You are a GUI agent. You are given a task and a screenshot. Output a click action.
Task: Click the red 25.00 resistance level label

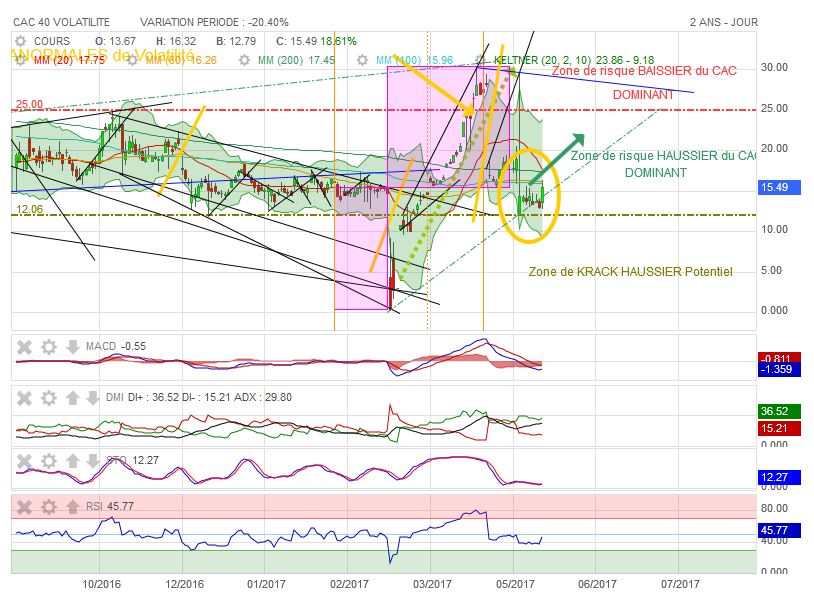click(30, 104)
